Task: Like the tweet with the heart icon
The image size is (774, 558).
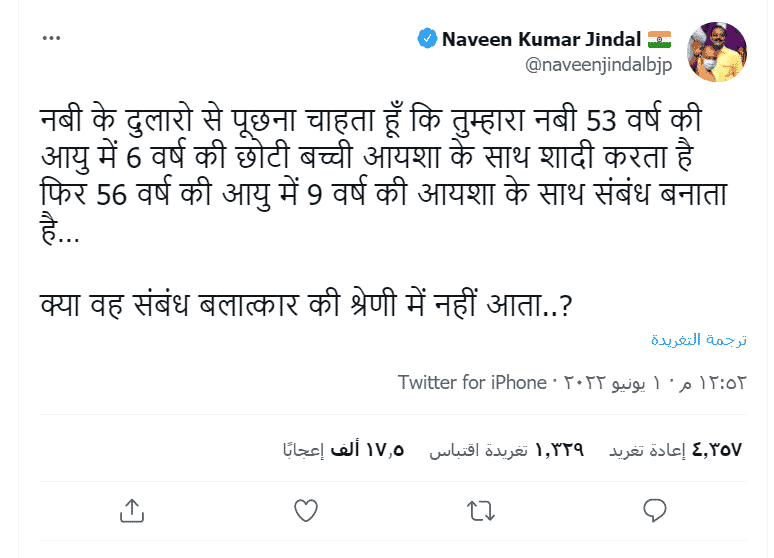Action: click(x=306, y=511)
